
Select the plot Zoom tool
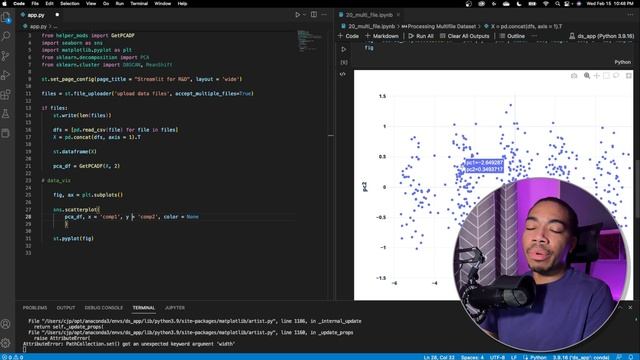click(x=587, y=76)
